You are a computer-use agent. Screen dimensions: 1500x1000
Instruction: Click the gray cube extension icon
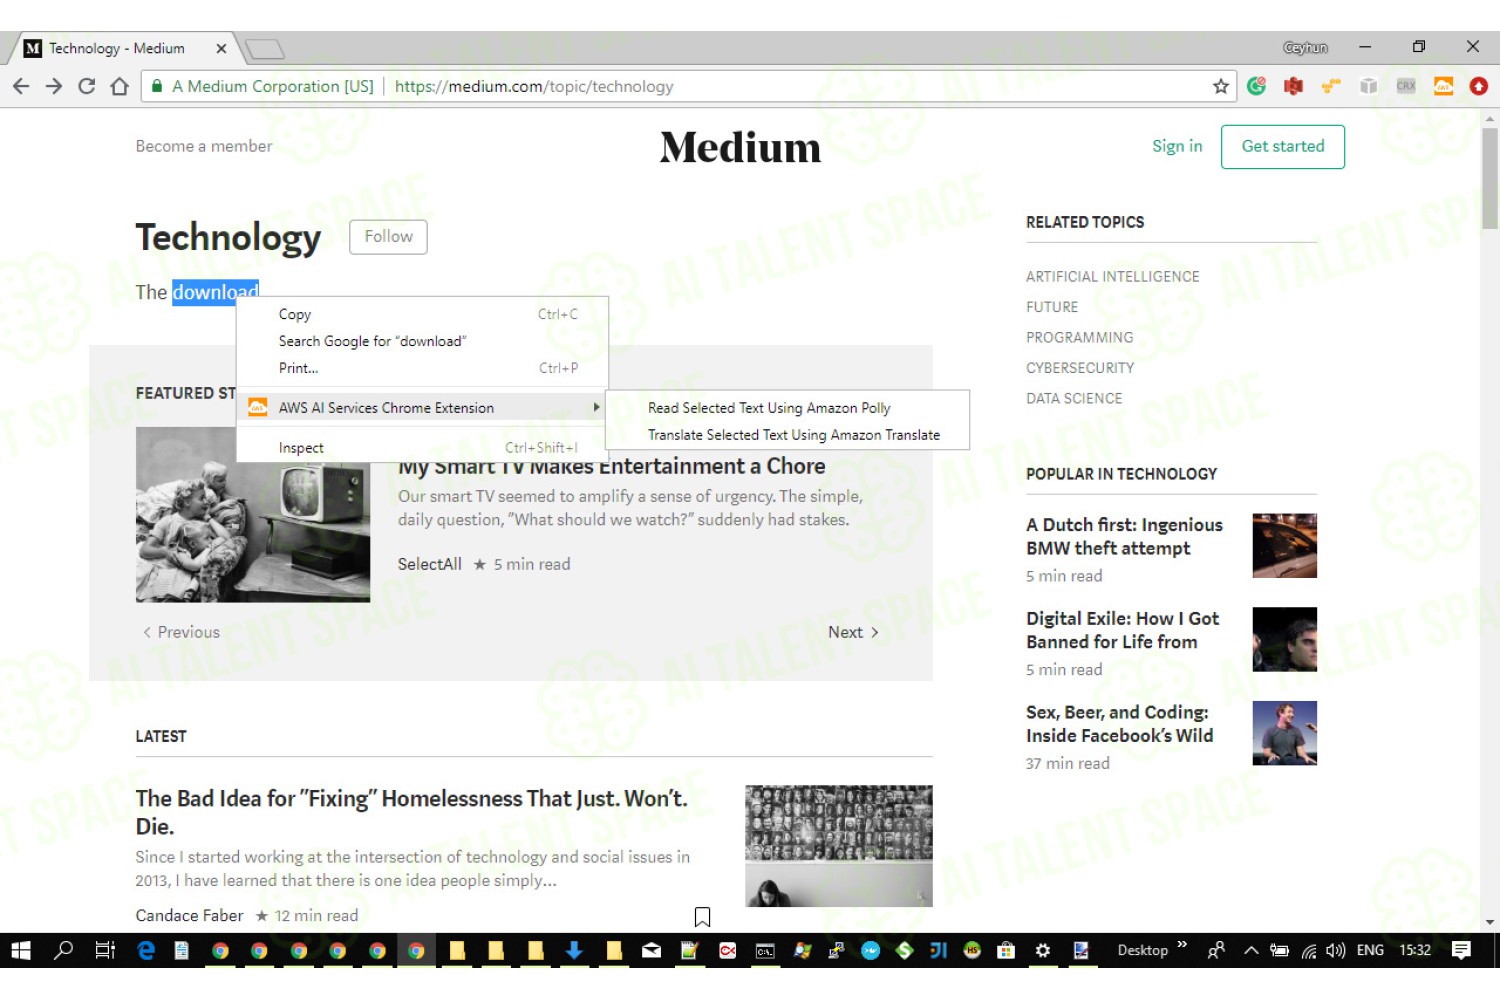click(1368, 86)
